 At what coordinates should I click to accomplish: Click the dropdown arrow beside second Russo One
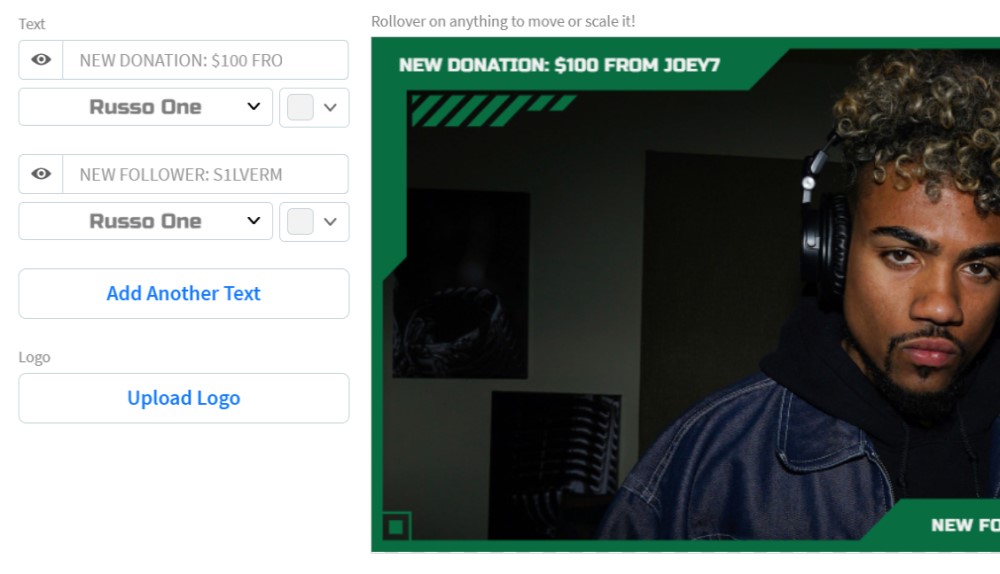point(254,221)
